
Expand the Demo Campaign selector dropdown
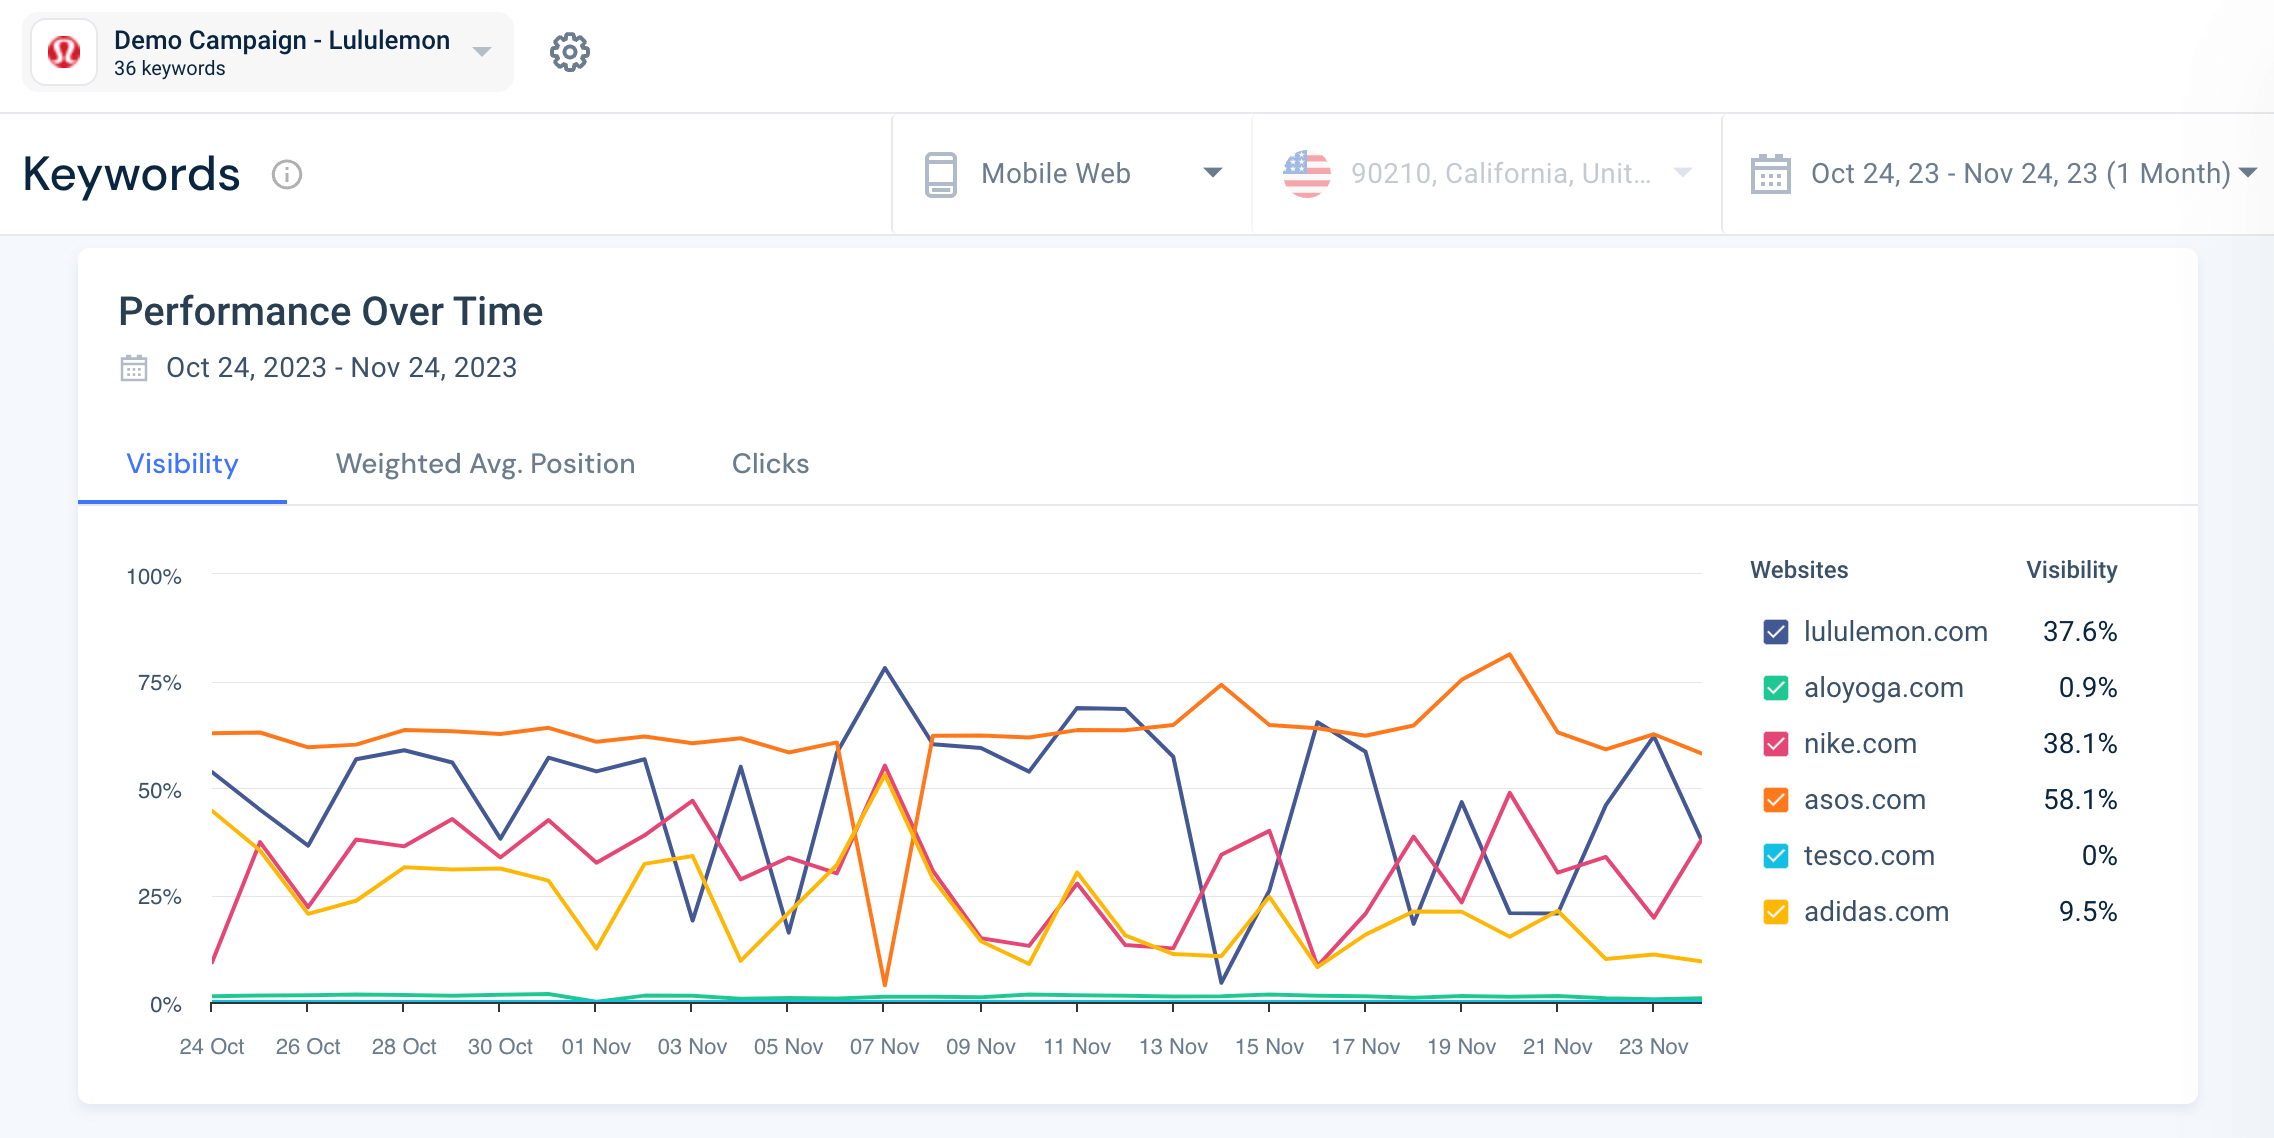[x=482, y=52]
